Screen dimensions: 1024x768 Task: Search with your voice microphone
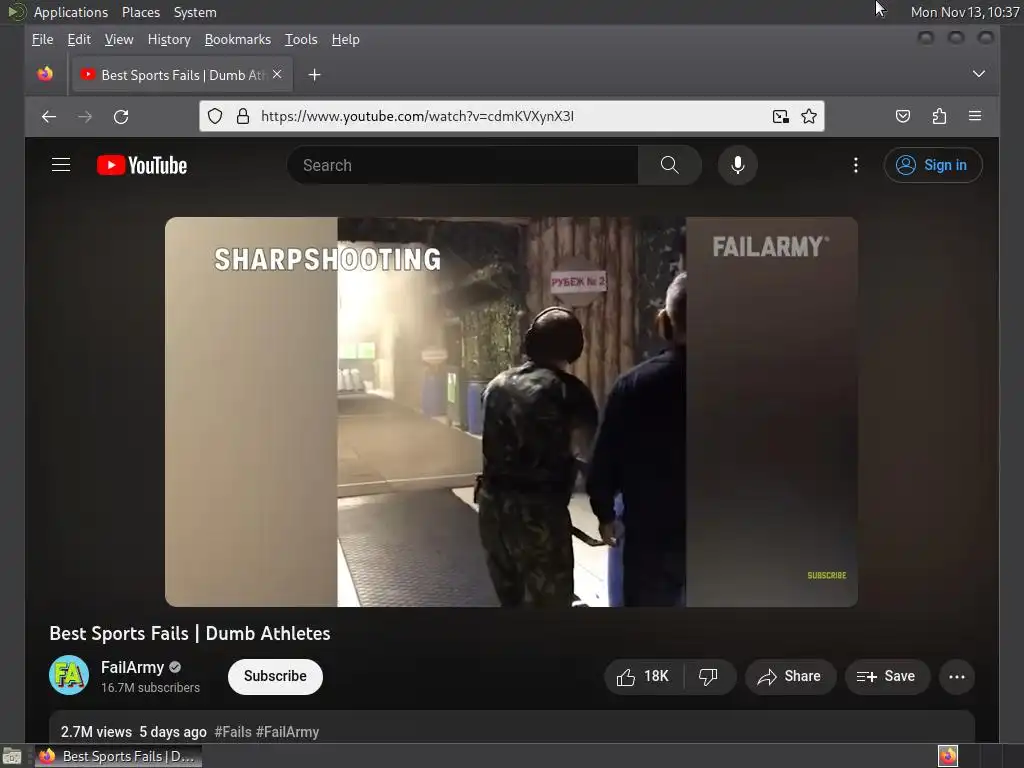(x=737, y=165)
